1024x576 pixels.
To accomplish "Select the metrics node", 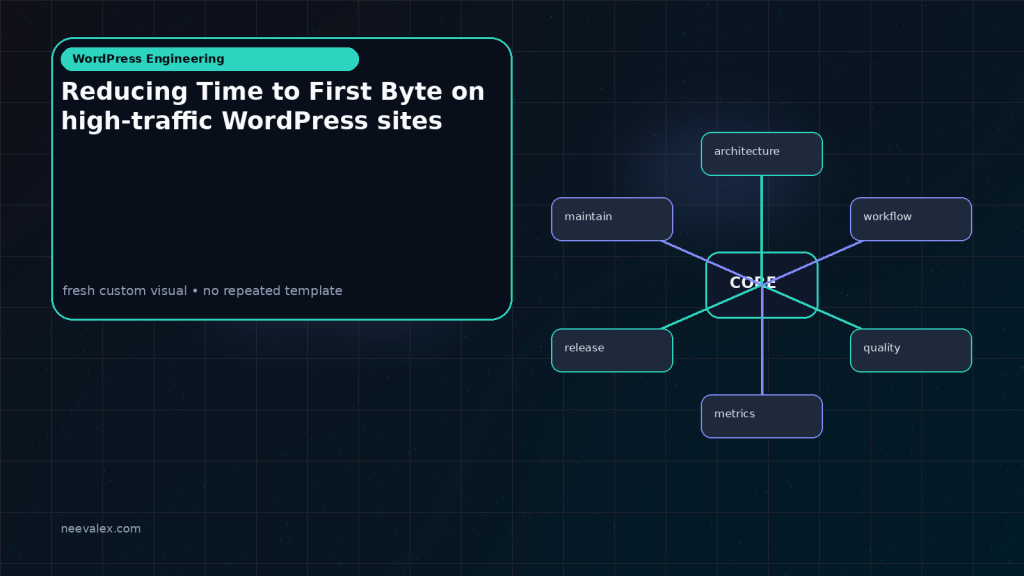I will tap(761, 416).
